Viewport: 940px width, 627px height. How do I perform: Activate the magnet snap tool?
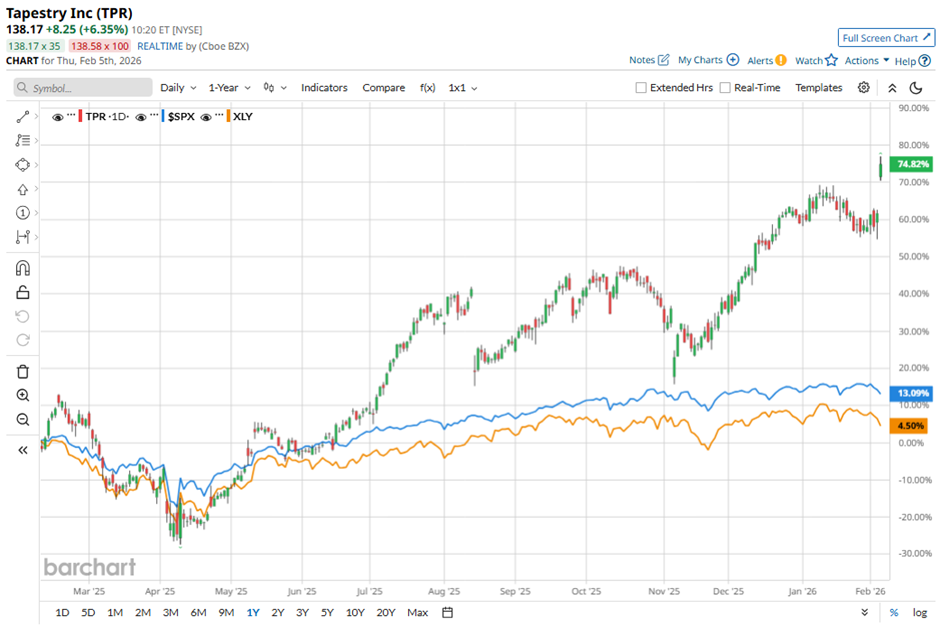pos(22,268)
